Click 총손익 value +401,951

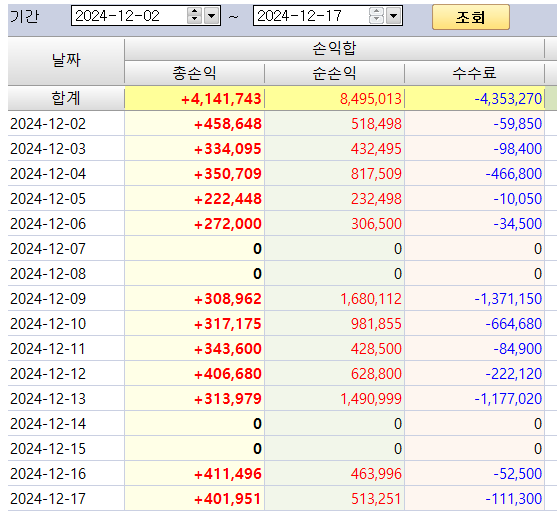(x=228, y=499)
